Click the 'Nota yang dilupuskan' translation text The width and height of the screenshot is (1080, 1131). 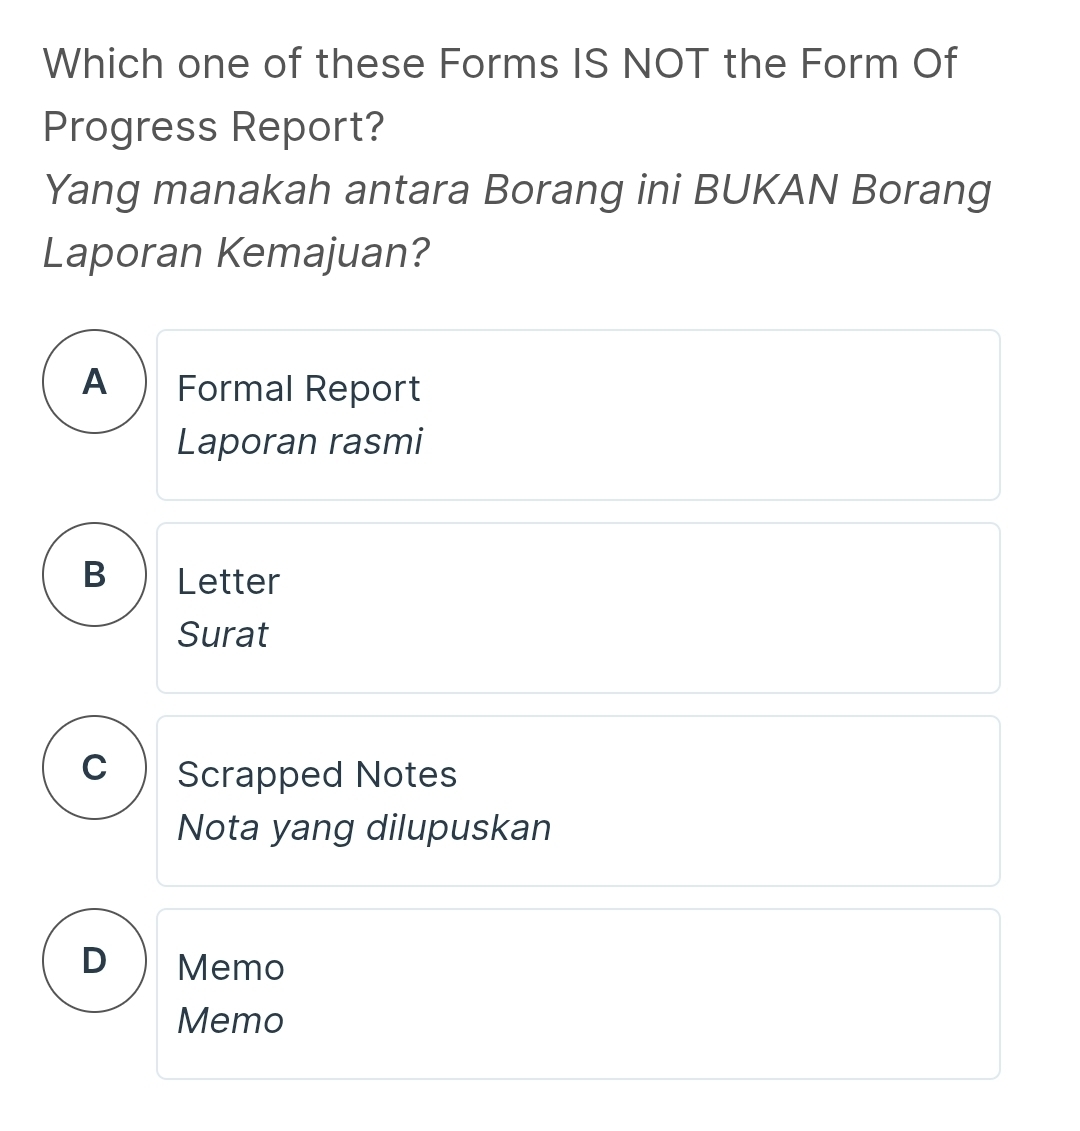tap(364, 827)
